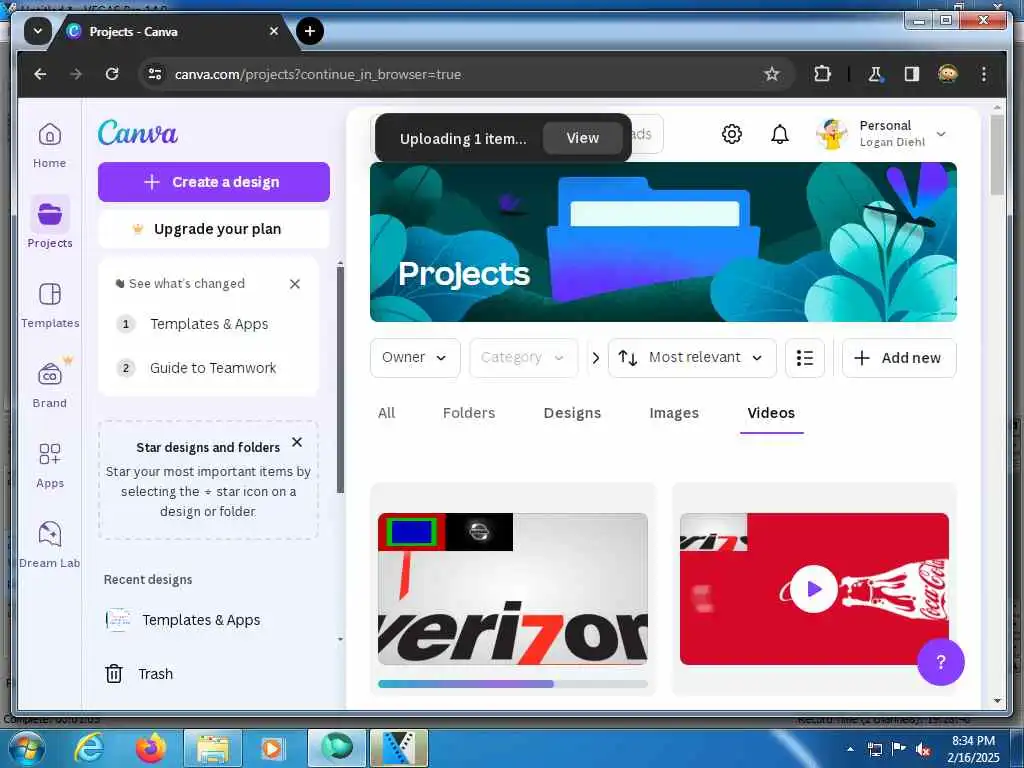Launch Internet Explorer from the taskbar

click(x=89, y=748)
